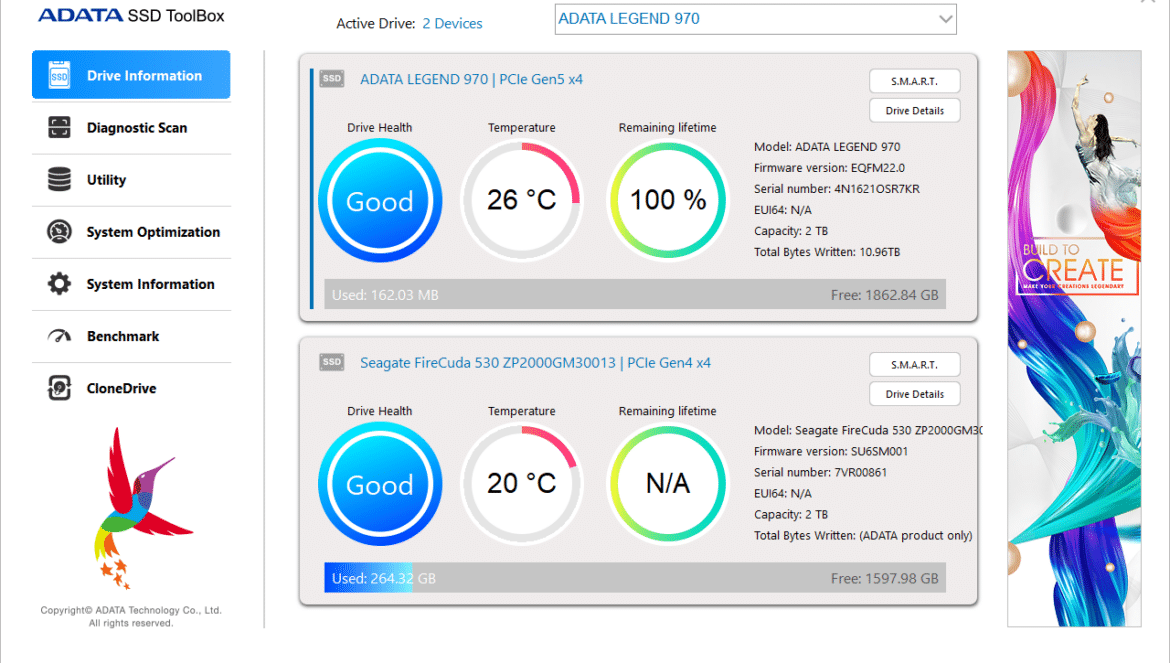Switch to System Optimization
Screen dimensions: 1170x663
click(131, 232)
